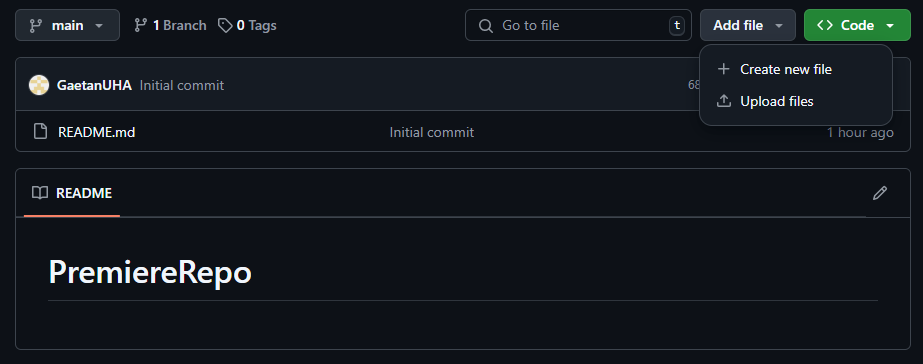Open the GaetanUHA profile link
Screen dimensions: 923x364
click(94, 85)
